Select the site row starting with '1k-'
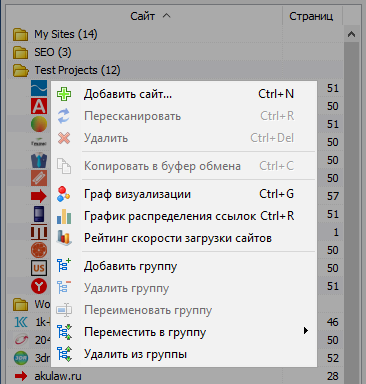This screenshot has height=384, width=366. point(42,322)
